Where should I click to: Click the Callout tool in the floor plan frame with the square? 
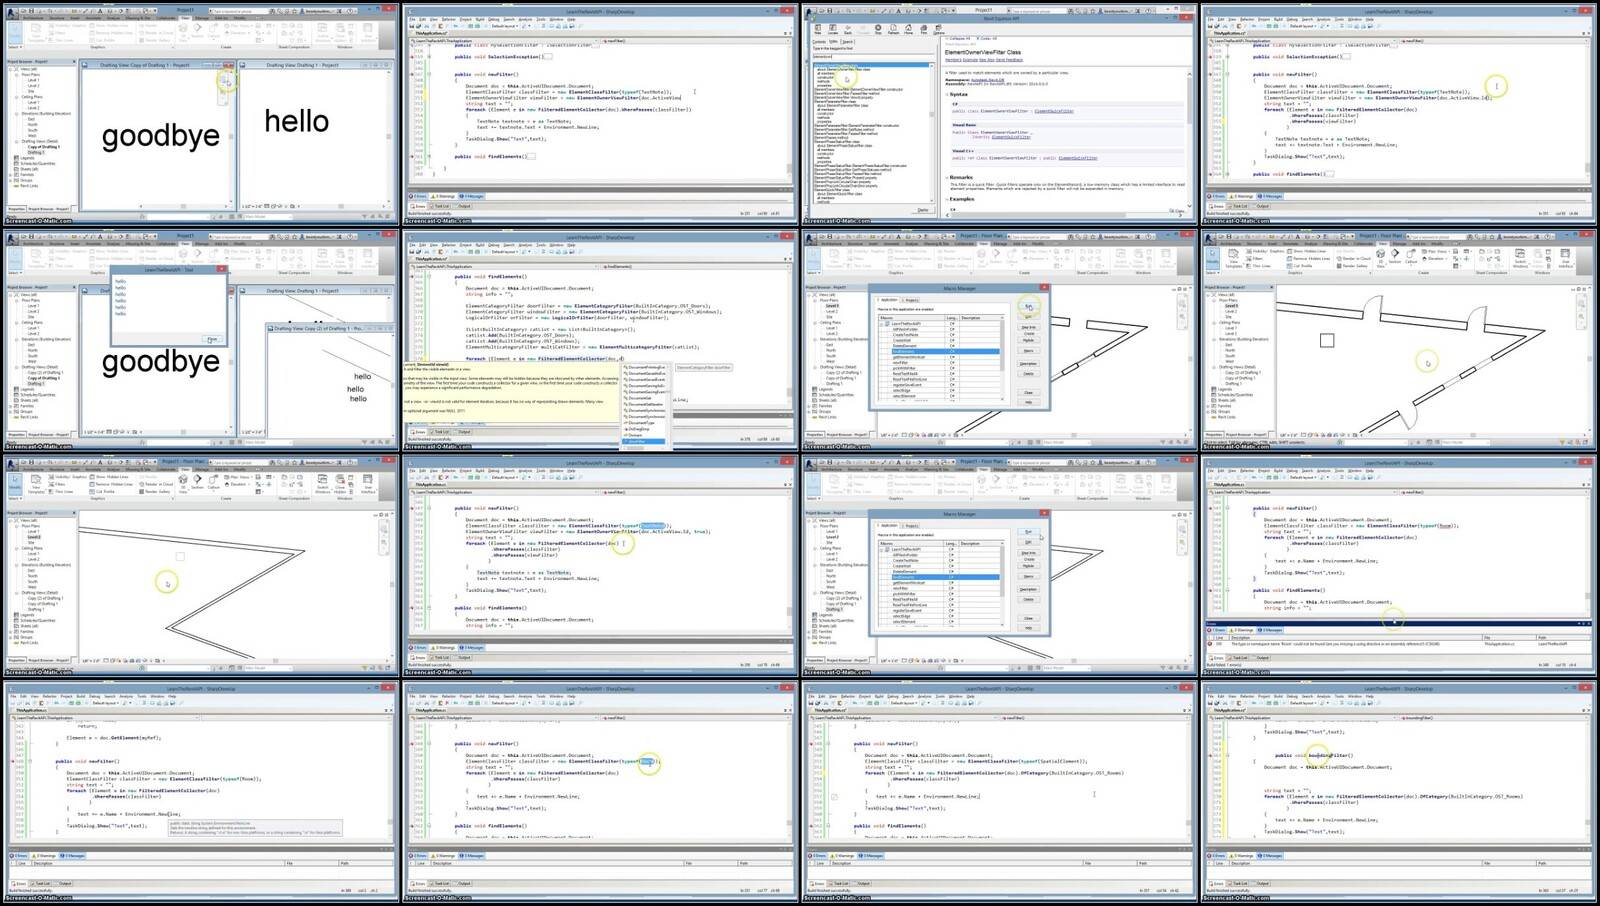coord(1411,256)
